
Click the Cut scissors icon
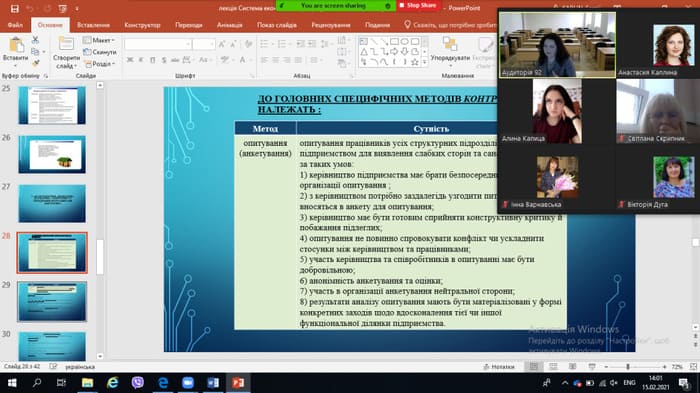(35, 40)
